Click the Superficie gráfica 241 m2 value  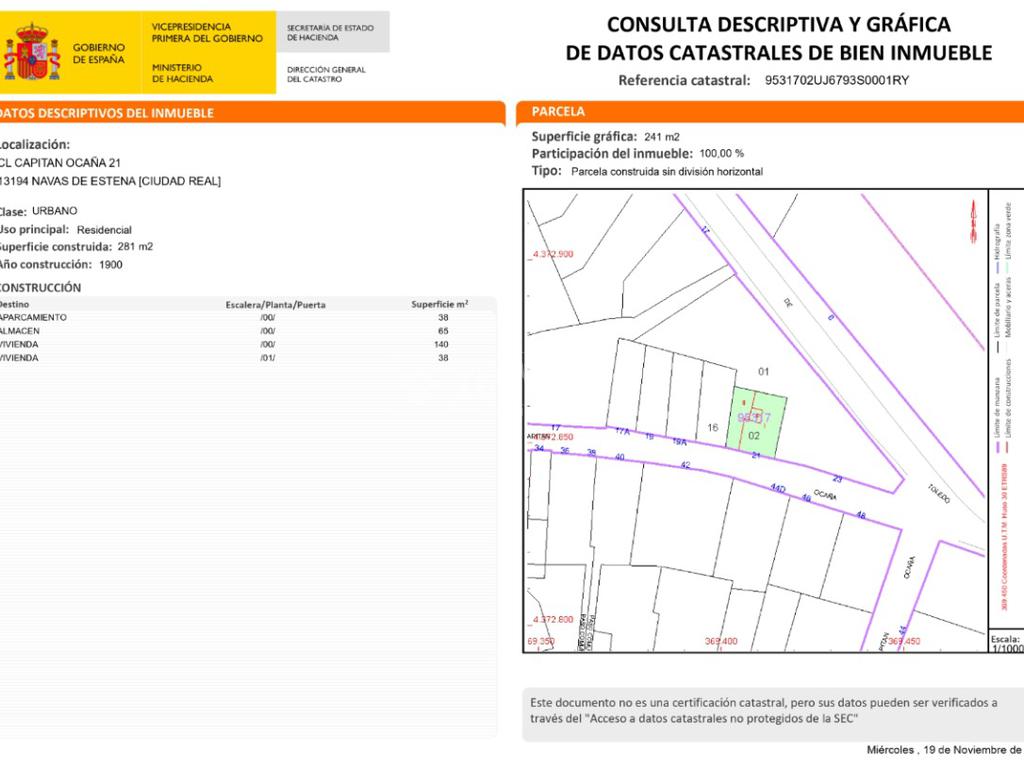662,136
